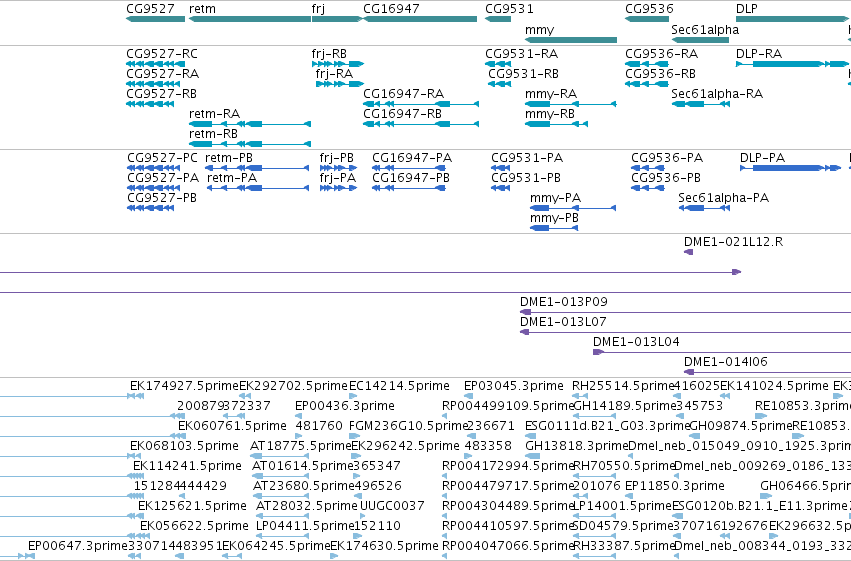
Task: Select the Sec61alpha gene bar
Action: [700, 40]
